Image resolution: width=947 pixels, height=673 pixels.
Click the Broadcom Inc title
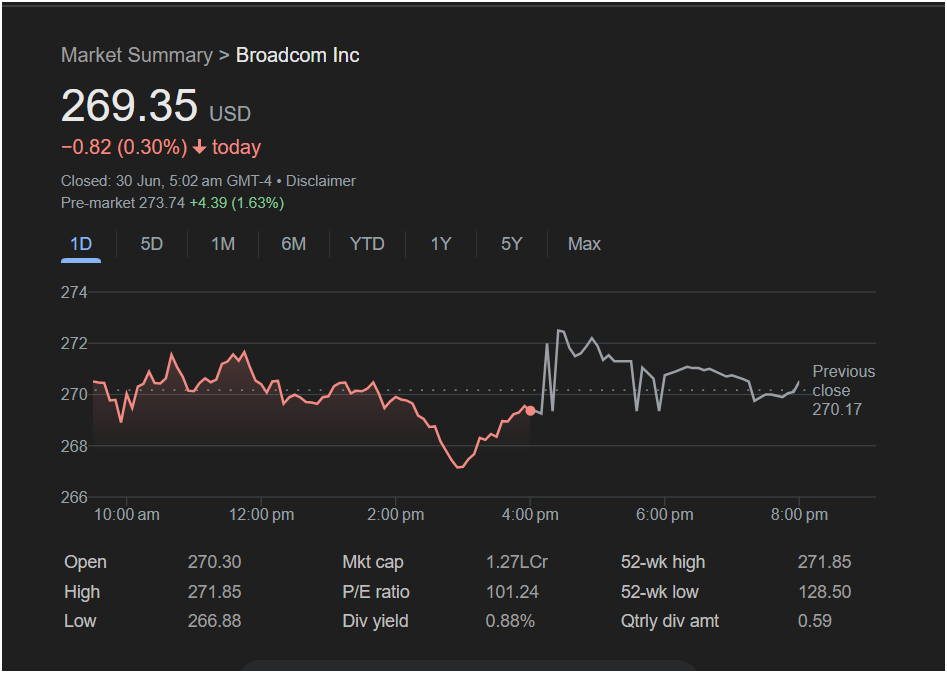click(298, 55)
